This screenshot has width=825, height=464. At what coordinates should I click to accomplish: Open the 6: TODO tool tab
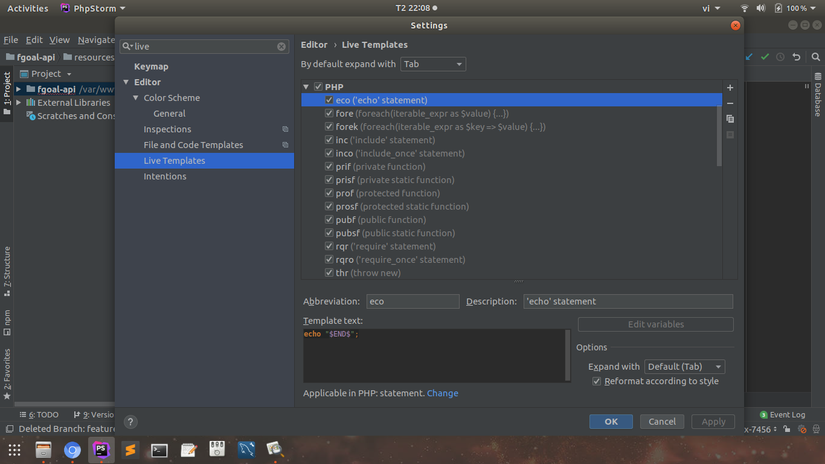click(39, 415)
